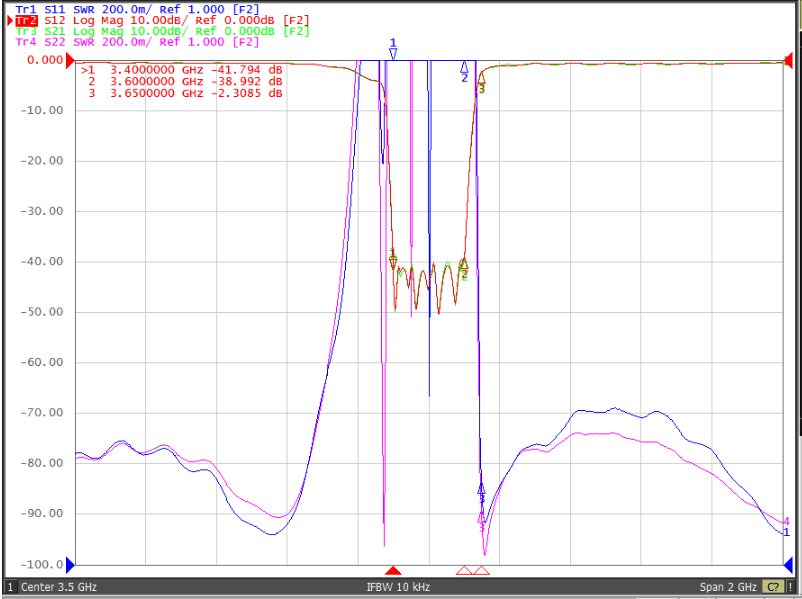Click the Span 2 GHz field
The height and width of the screenshot is (599, 802).
tap(728, 587)
